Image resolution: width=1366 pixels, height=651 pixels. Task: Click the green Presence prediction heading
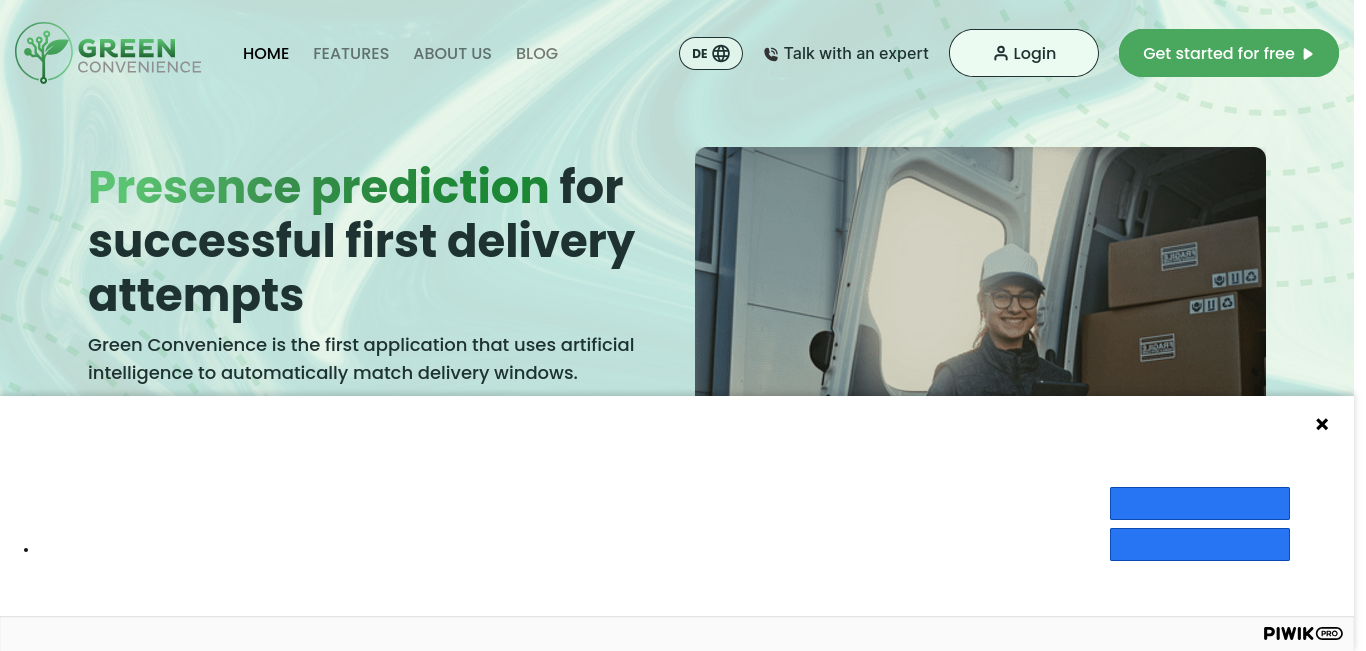click(x=319, y=186)
